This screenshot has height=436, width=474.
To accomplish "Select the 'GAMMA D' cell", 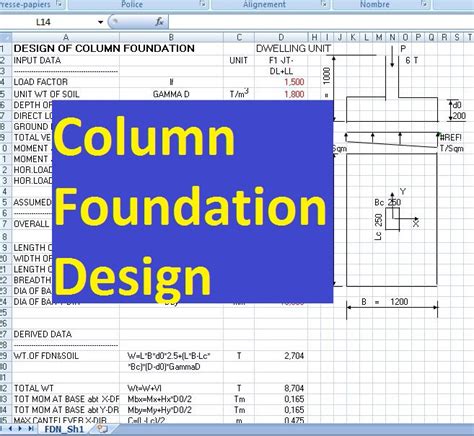I will [x=171, y=94].
